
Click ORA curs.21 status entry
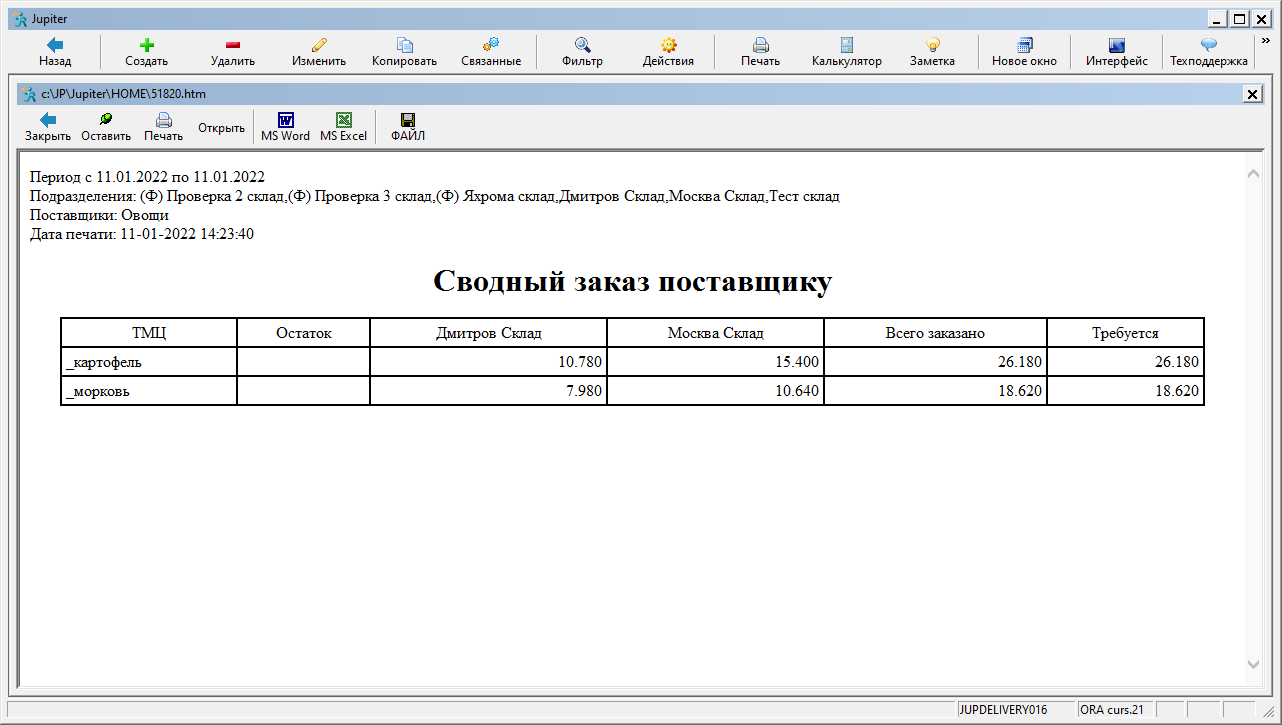tap(1112, 710)
